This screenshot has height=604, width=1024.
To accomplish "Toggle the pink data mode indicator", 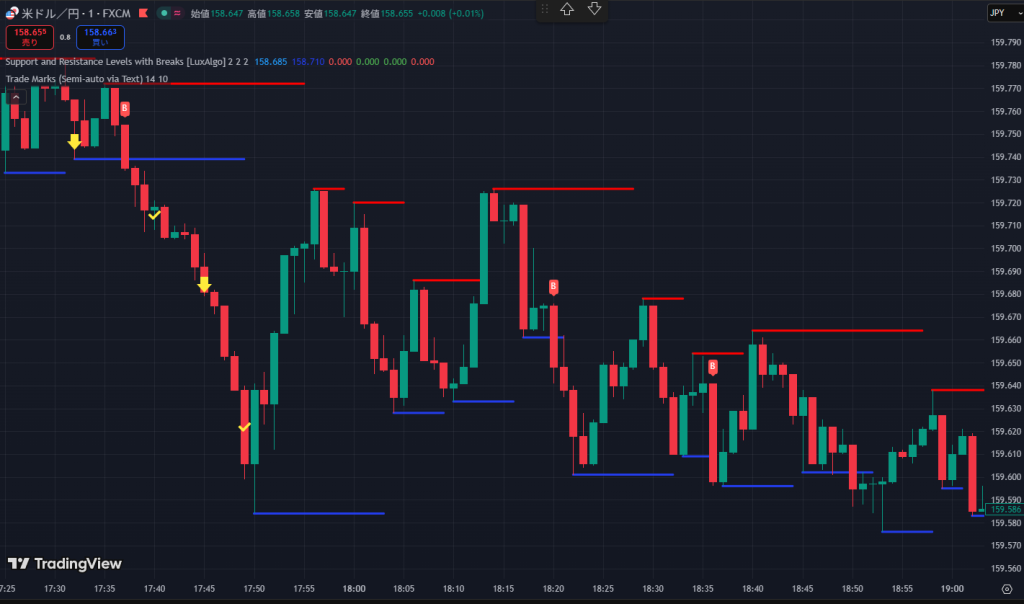I will point(178,14).
